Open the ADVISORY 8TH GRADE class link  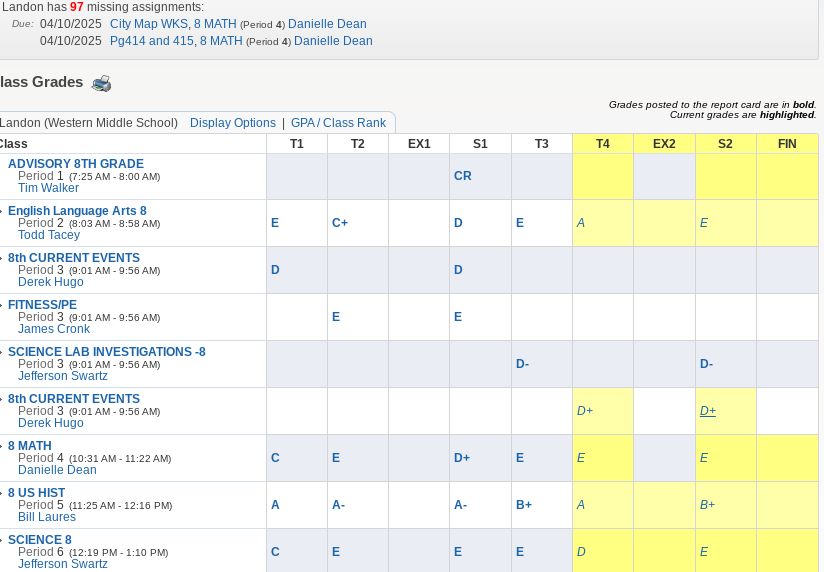point(75,164)
